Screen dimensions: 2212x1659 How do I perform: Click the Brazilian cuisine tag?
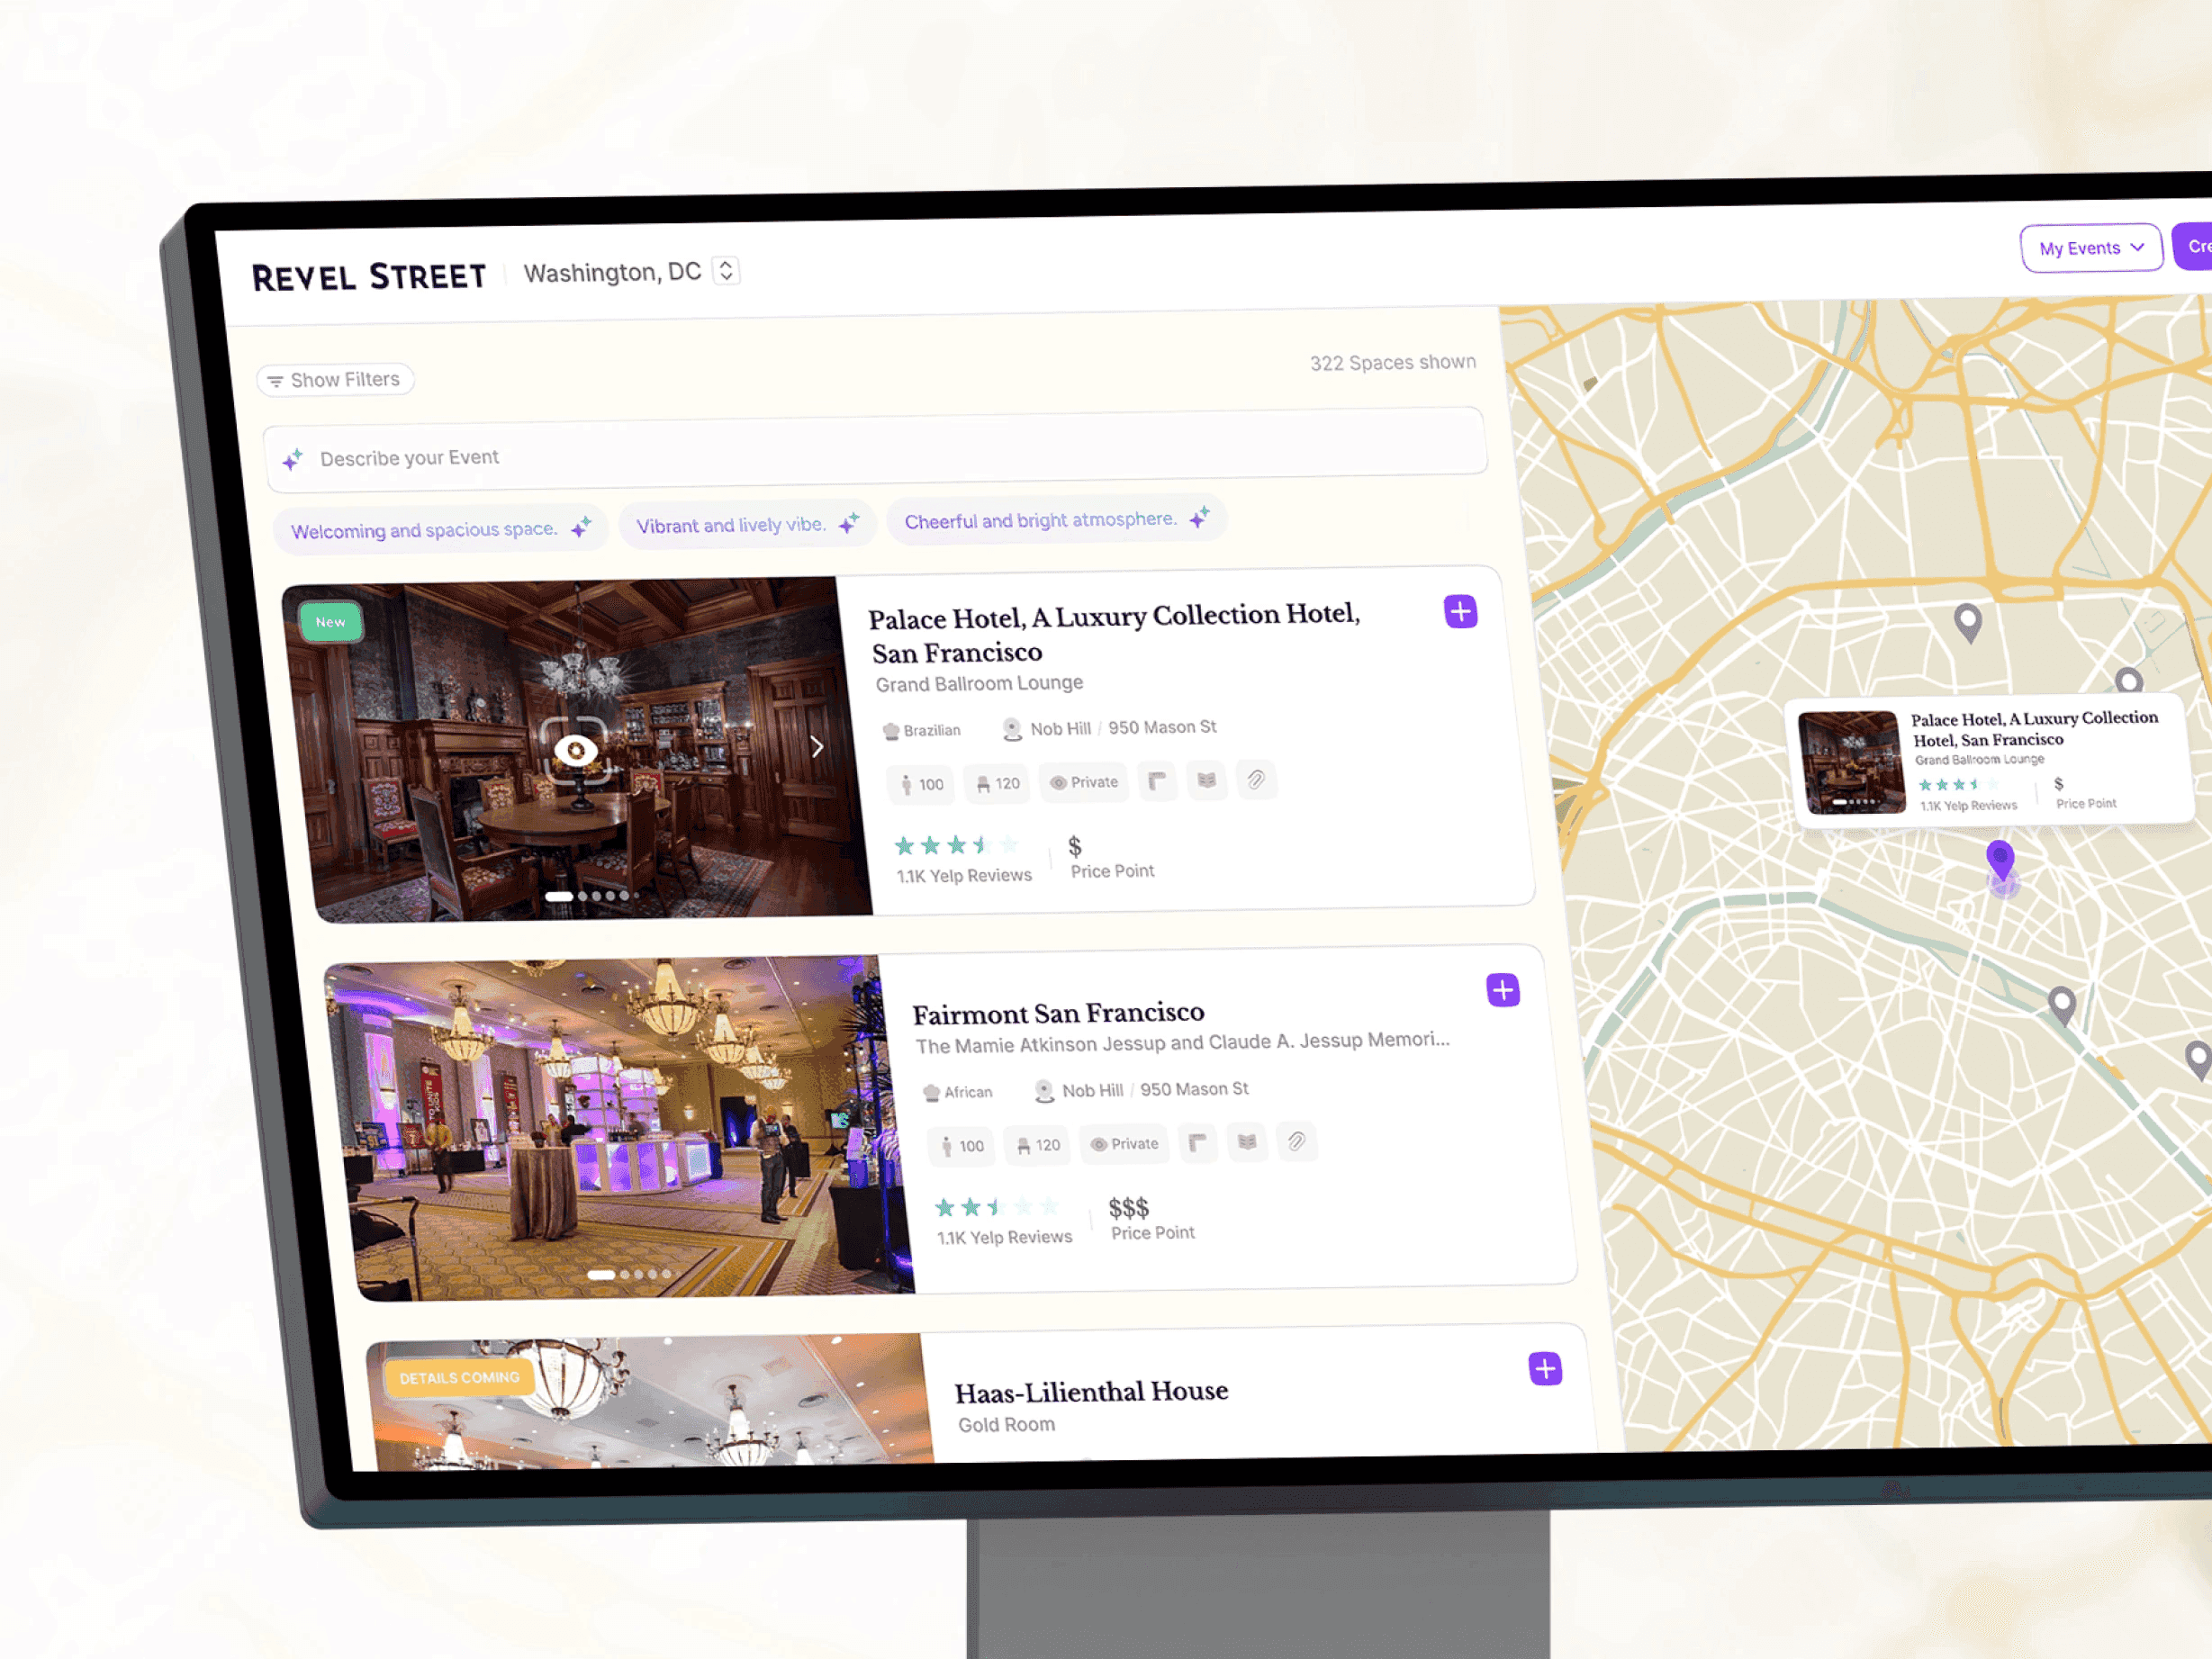tap(921, 731)
